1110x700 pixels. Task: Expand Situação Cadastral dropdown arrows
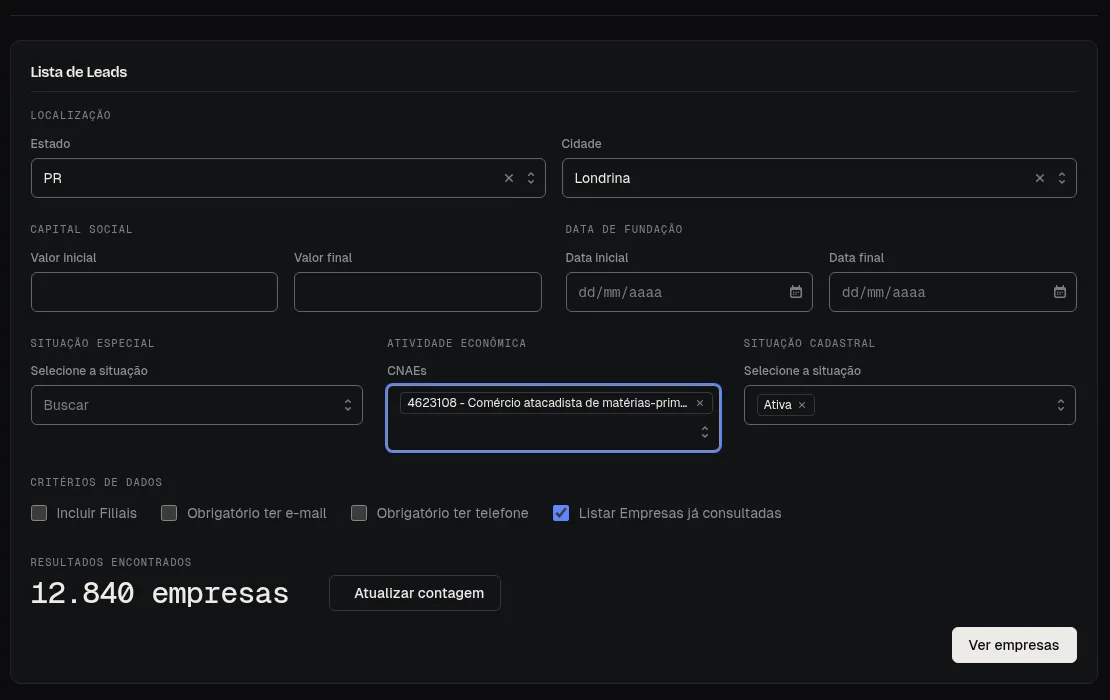tap(1060, 405)
